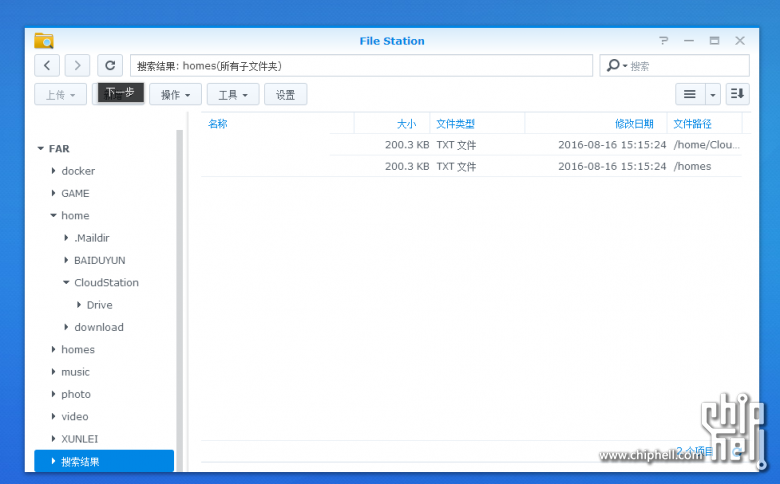The width and height of the screenshot is (780, 484).
Task: Expand the Drive folder arrow
Action: pos(79,304)
